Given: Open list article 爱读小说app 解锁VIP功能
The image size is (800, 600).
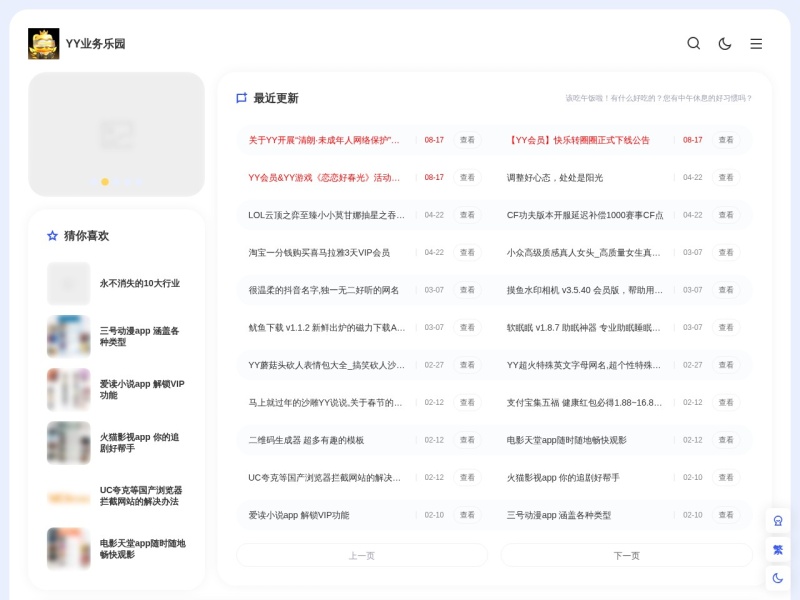Looking at the screenshot, I should (x=299, y=515).
